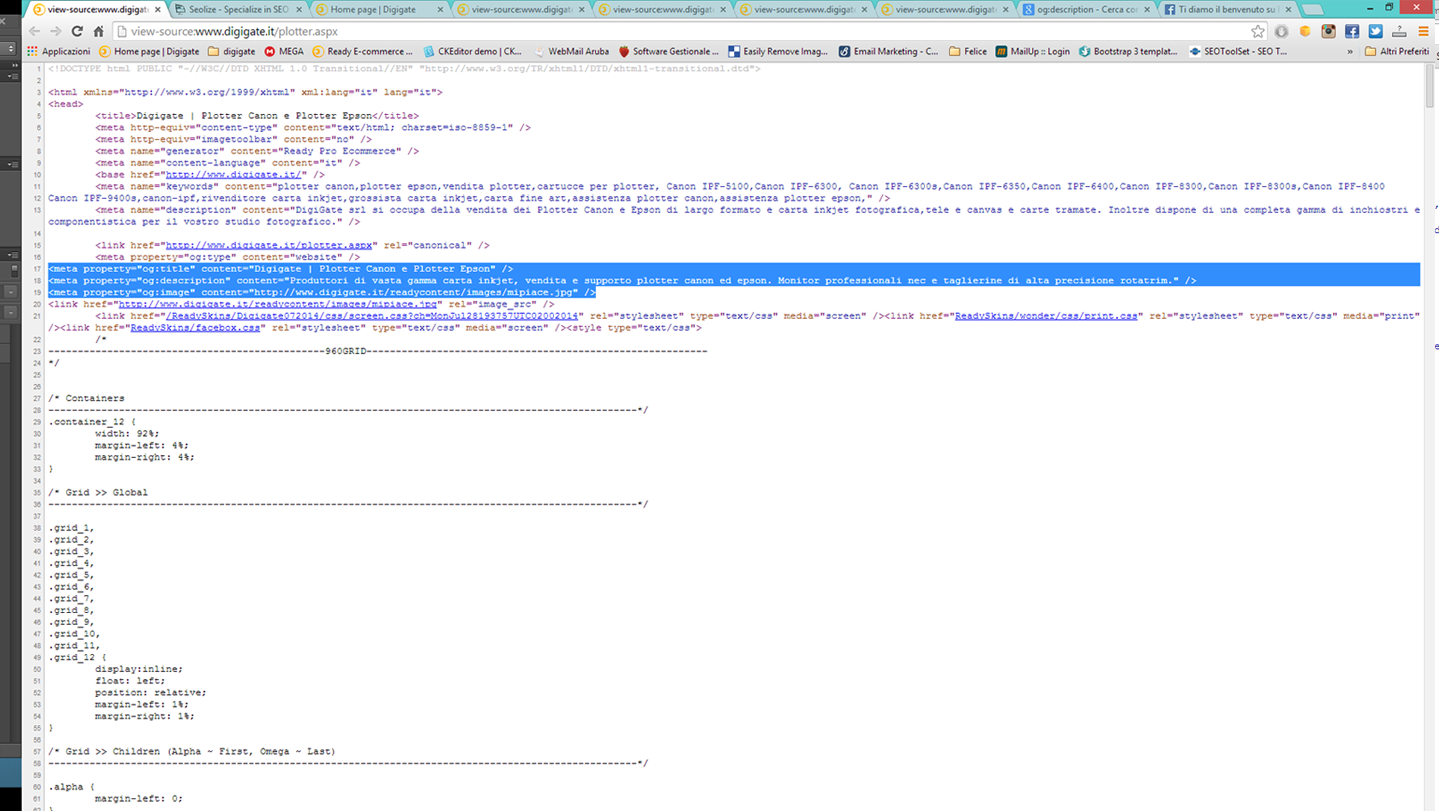Open the WebMail Aruba bookmark
This screenshot has width=1439, height=811.
(x=572, y=51)
